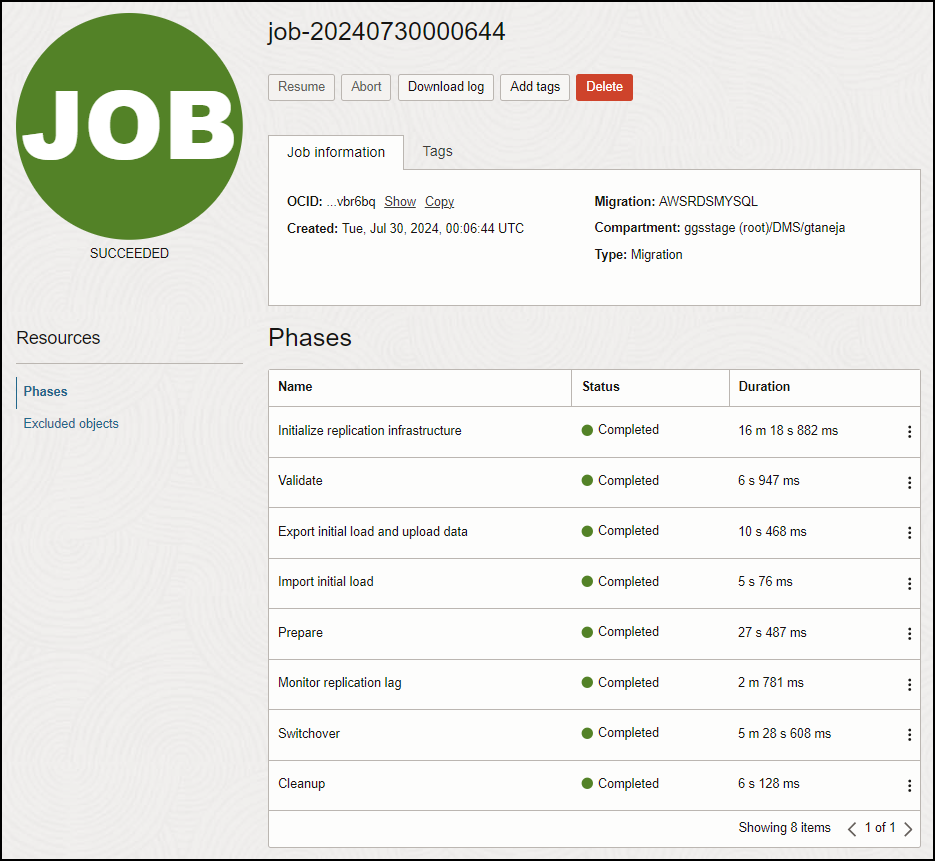The image size is (936, 861).
Task: Delete the migration job
Action: click(x=604, y=87)
